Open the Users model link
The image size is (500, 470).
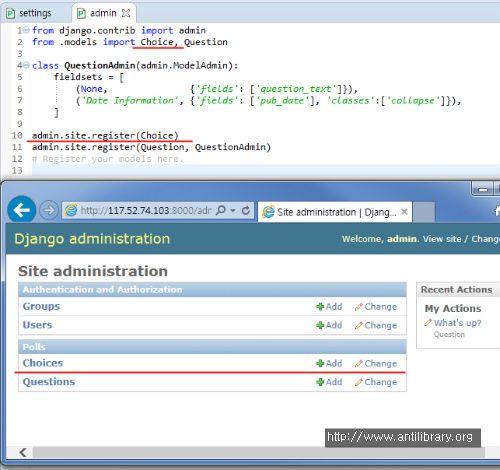[37, 325]
